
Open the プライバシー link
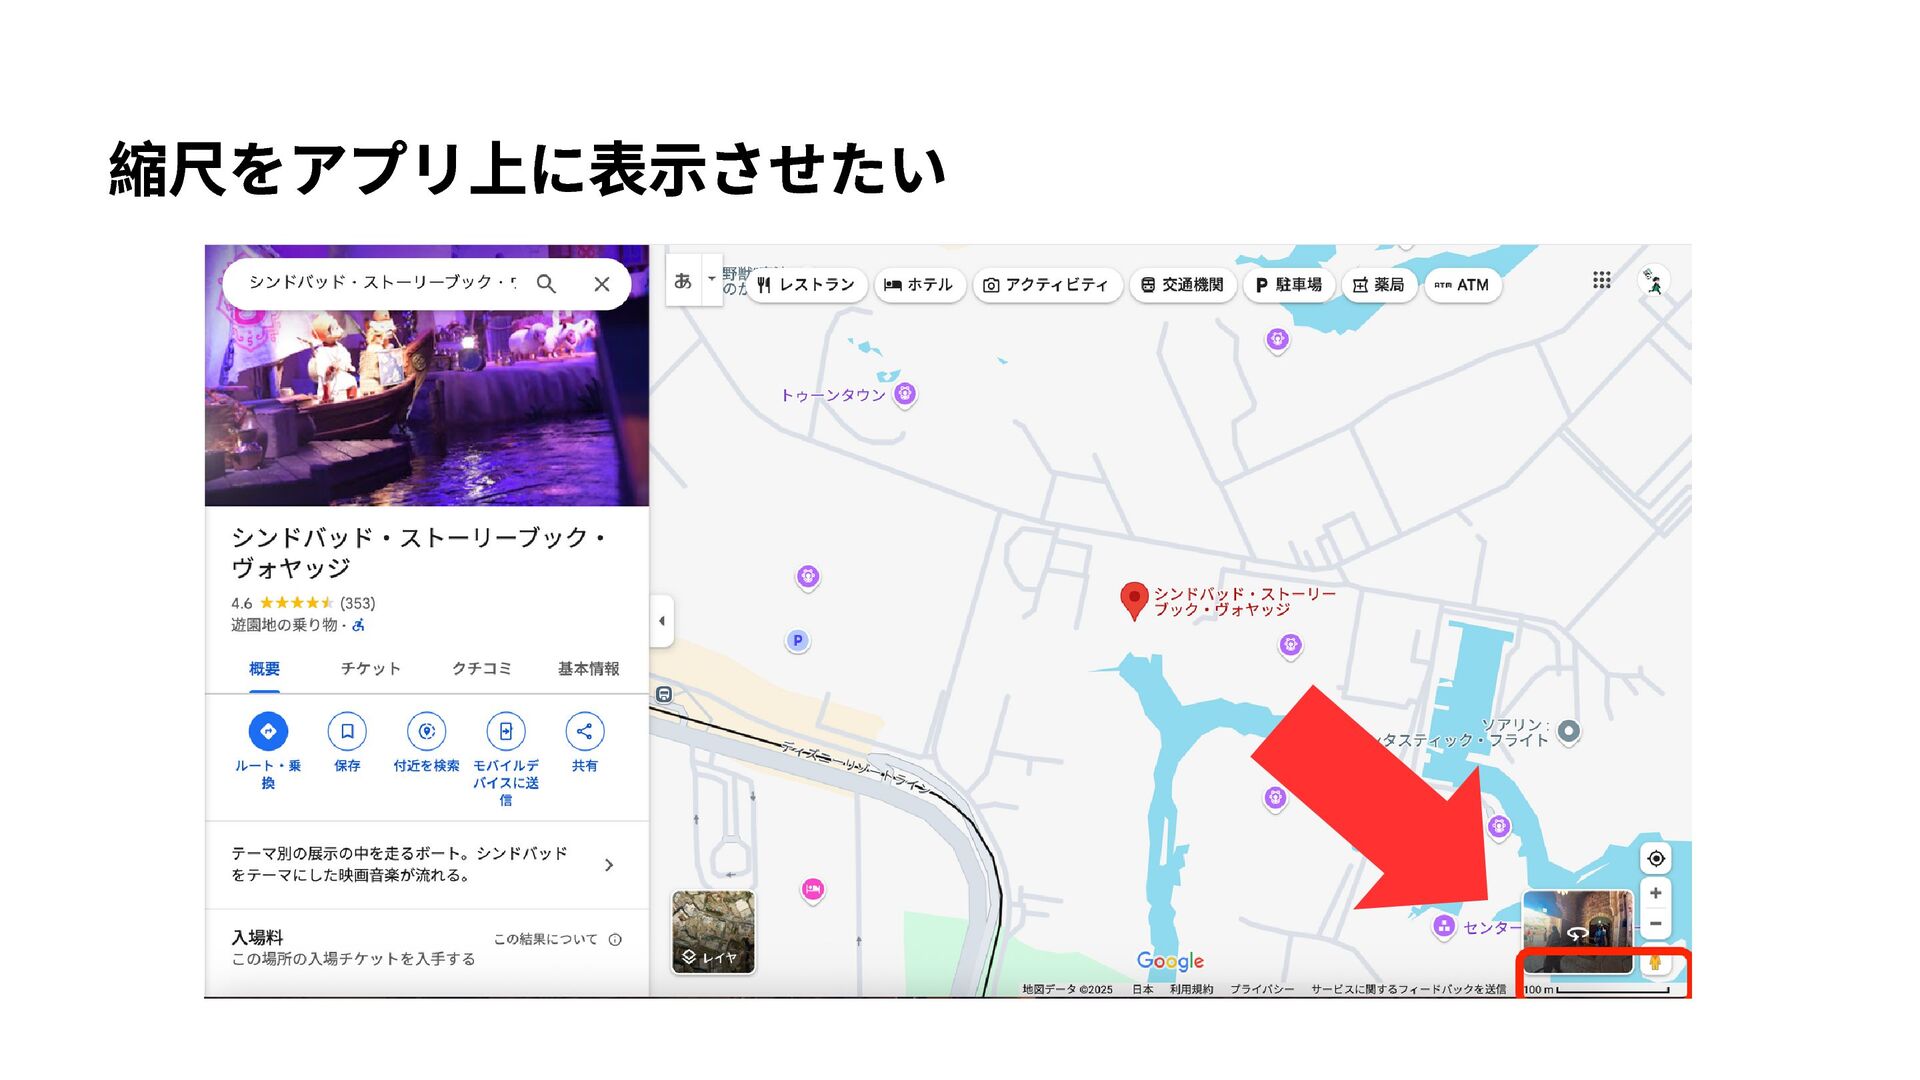pos(1261,990)
